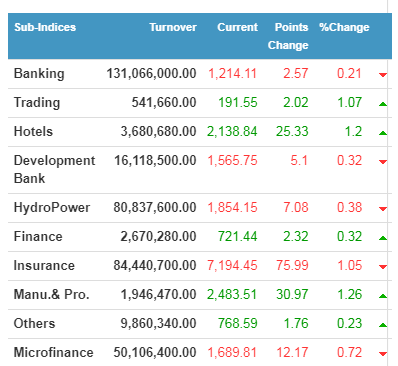Screen dimensions: 398x366
Task: Click Hotels current value 2,138.84
Action: (232, 132)
